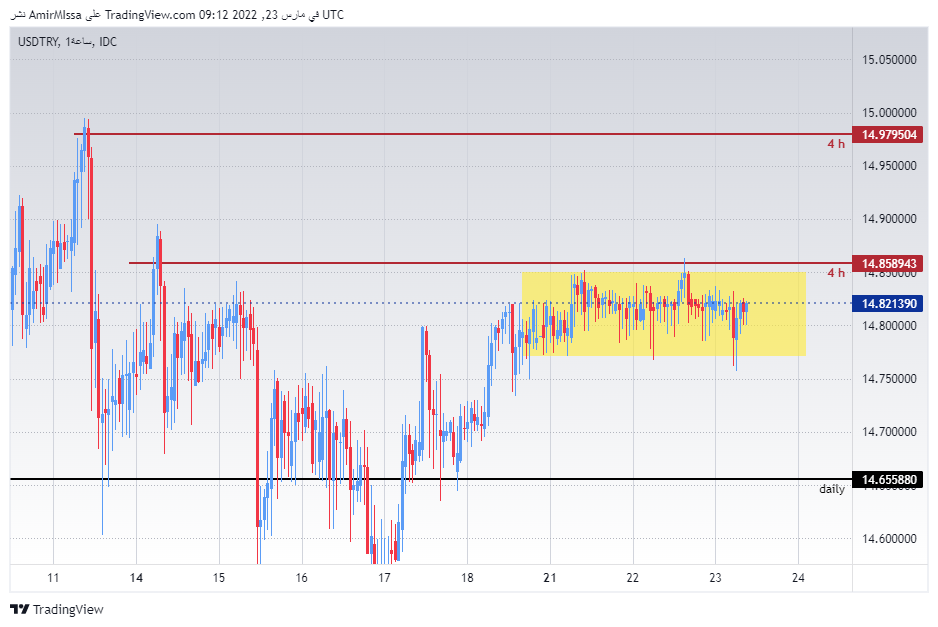Click the blue 14.821390 current price label
Screen dimensions: 938x627
point(888,303)
